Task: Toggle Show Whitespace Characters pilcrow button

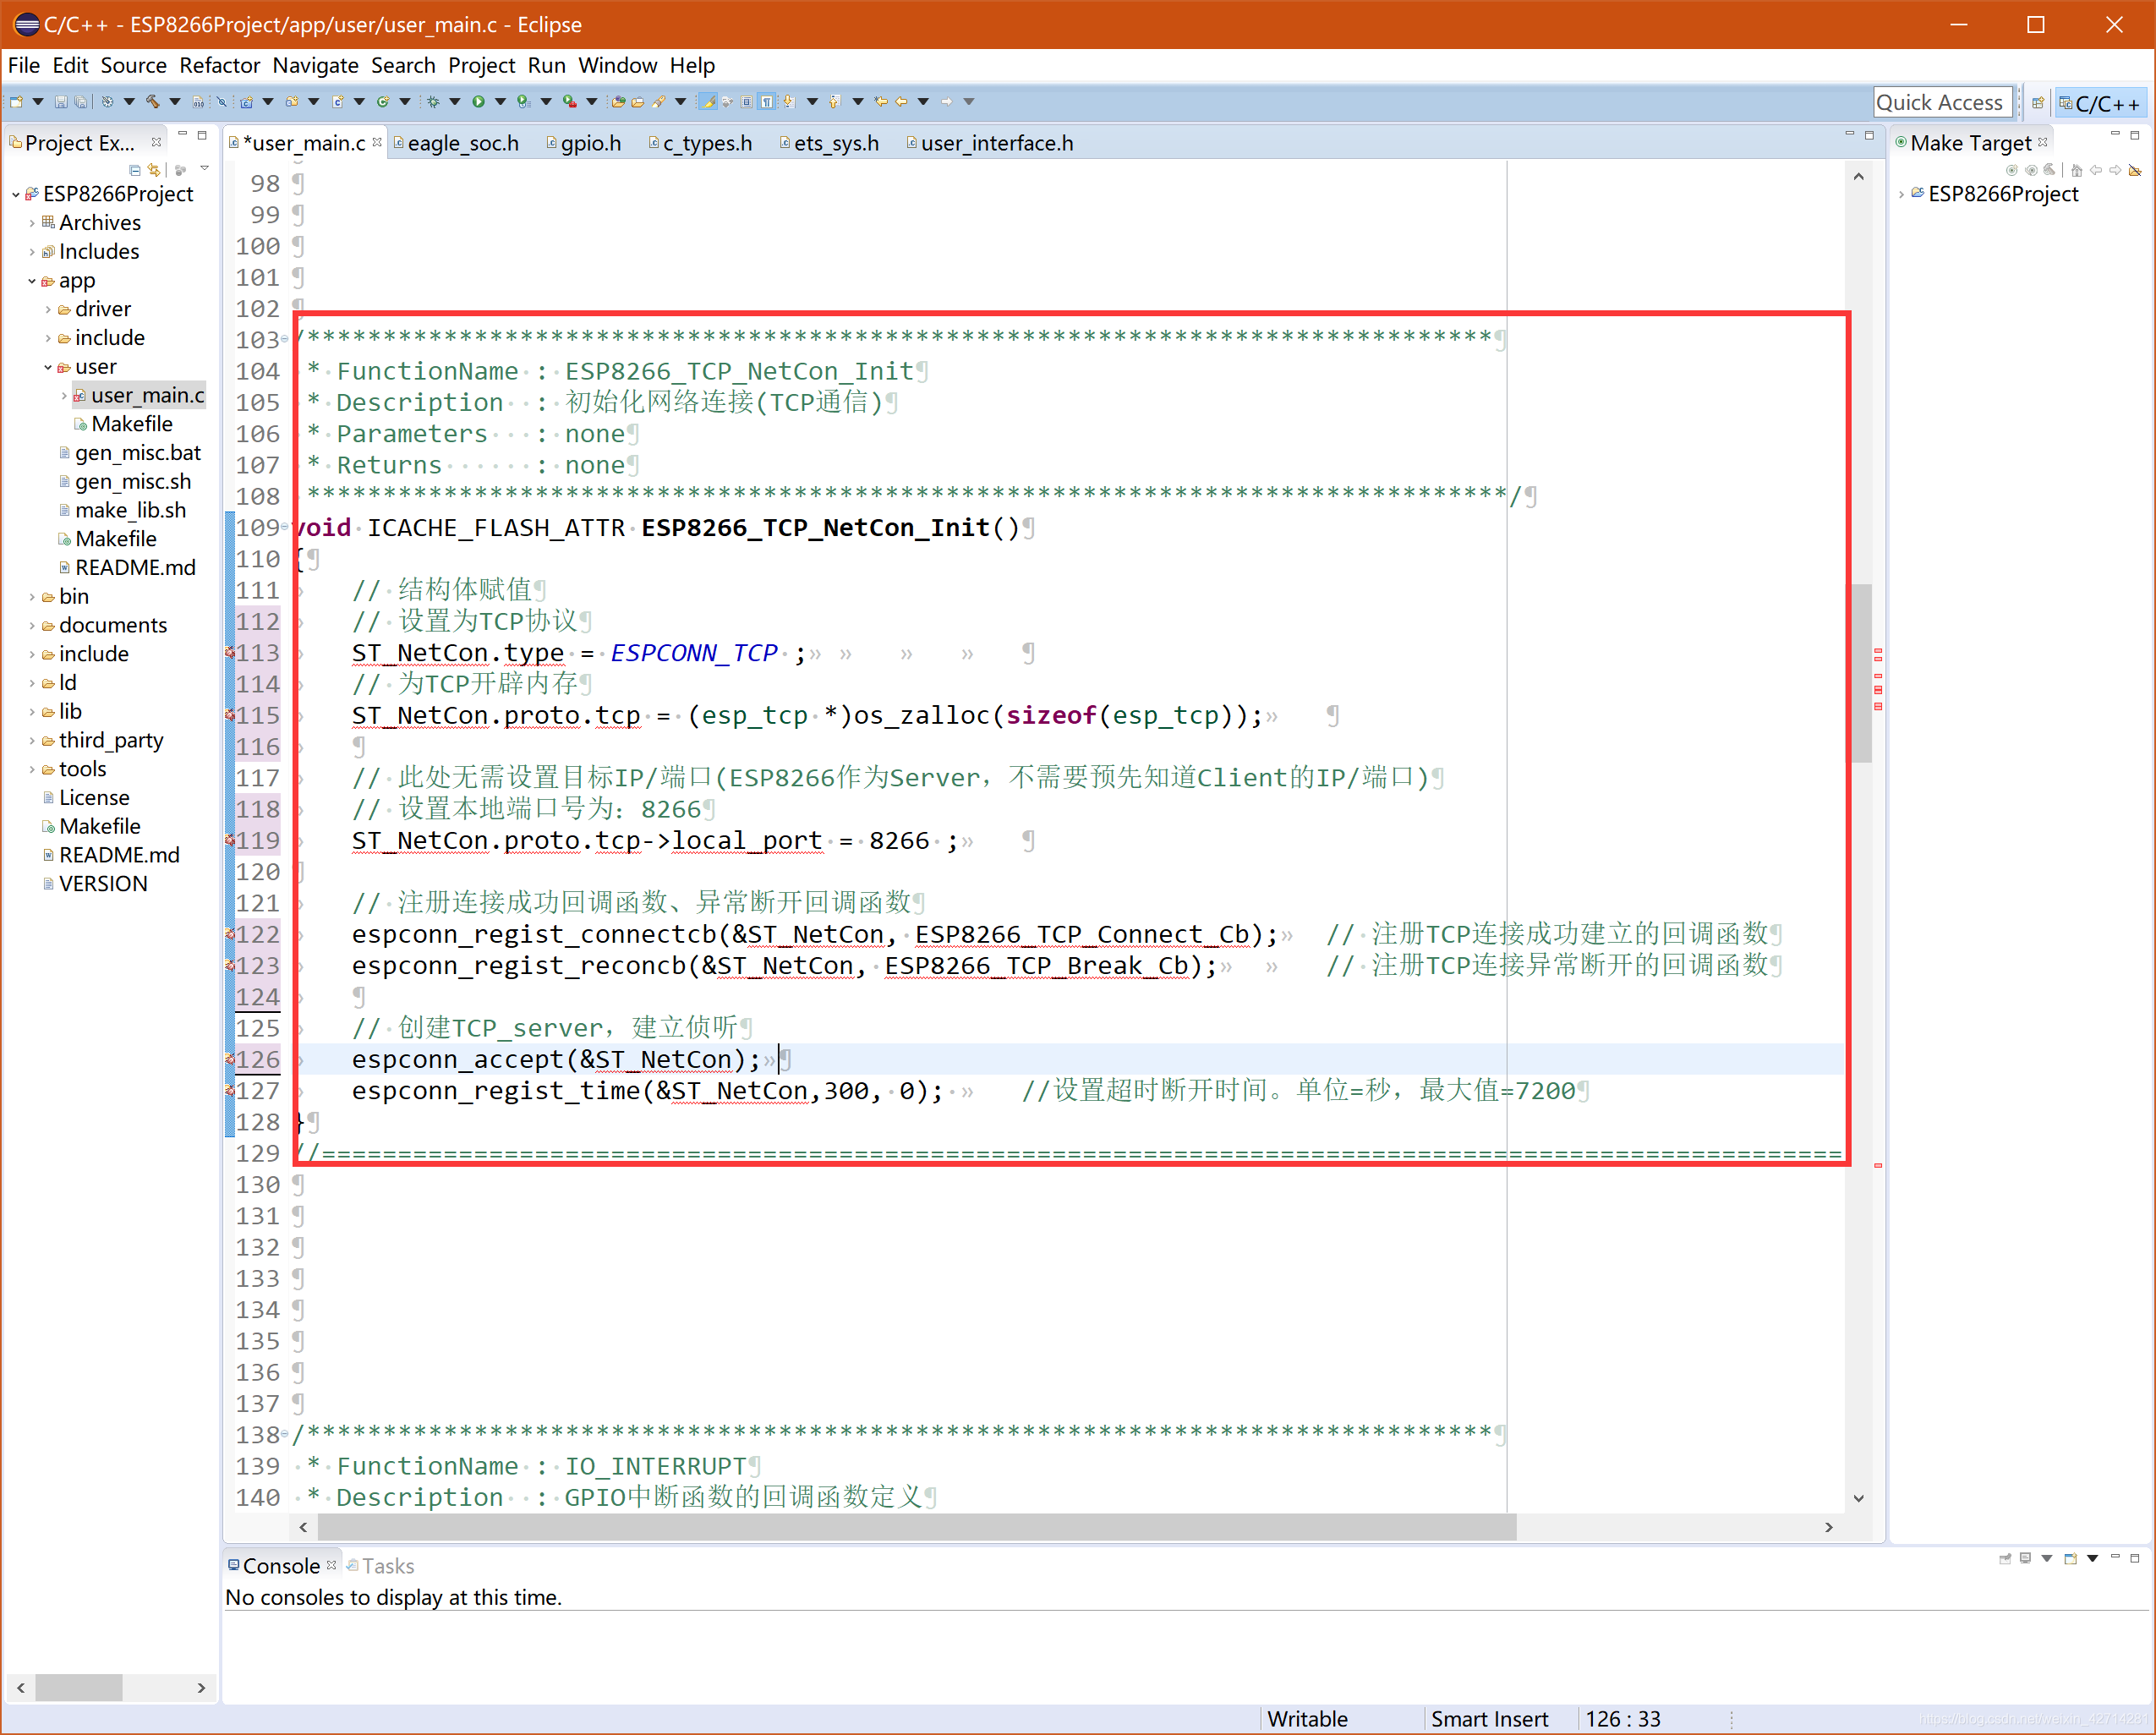Action: (x=767, y=102)
